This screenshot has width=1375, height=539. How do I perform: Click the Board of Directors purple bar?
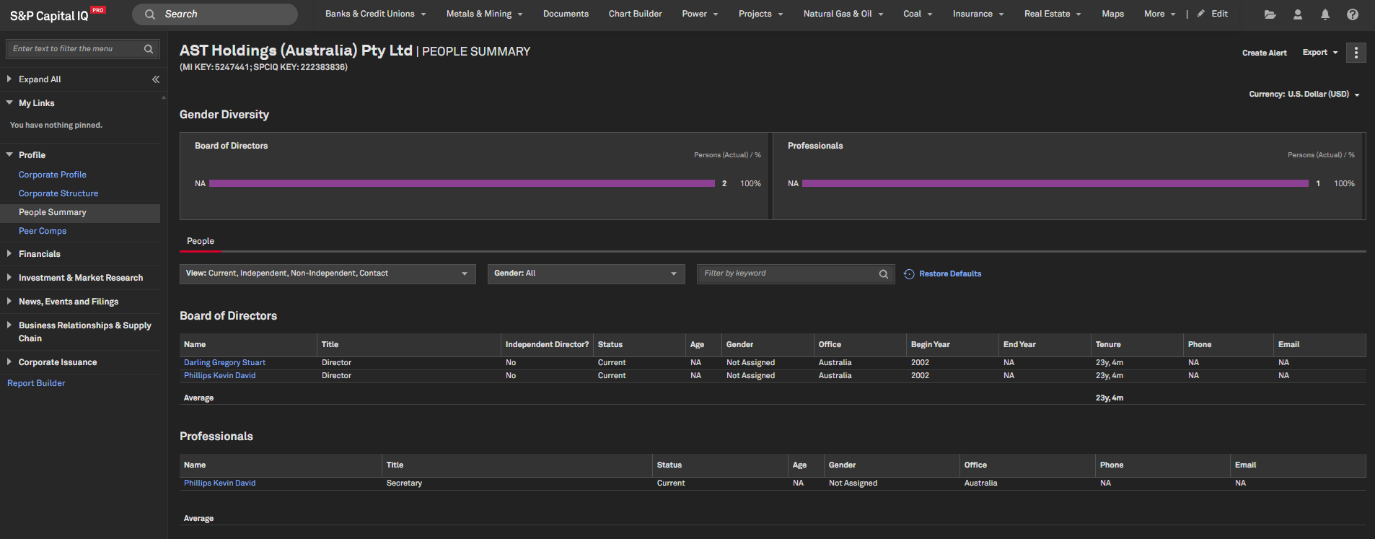[x=462, y=184]
